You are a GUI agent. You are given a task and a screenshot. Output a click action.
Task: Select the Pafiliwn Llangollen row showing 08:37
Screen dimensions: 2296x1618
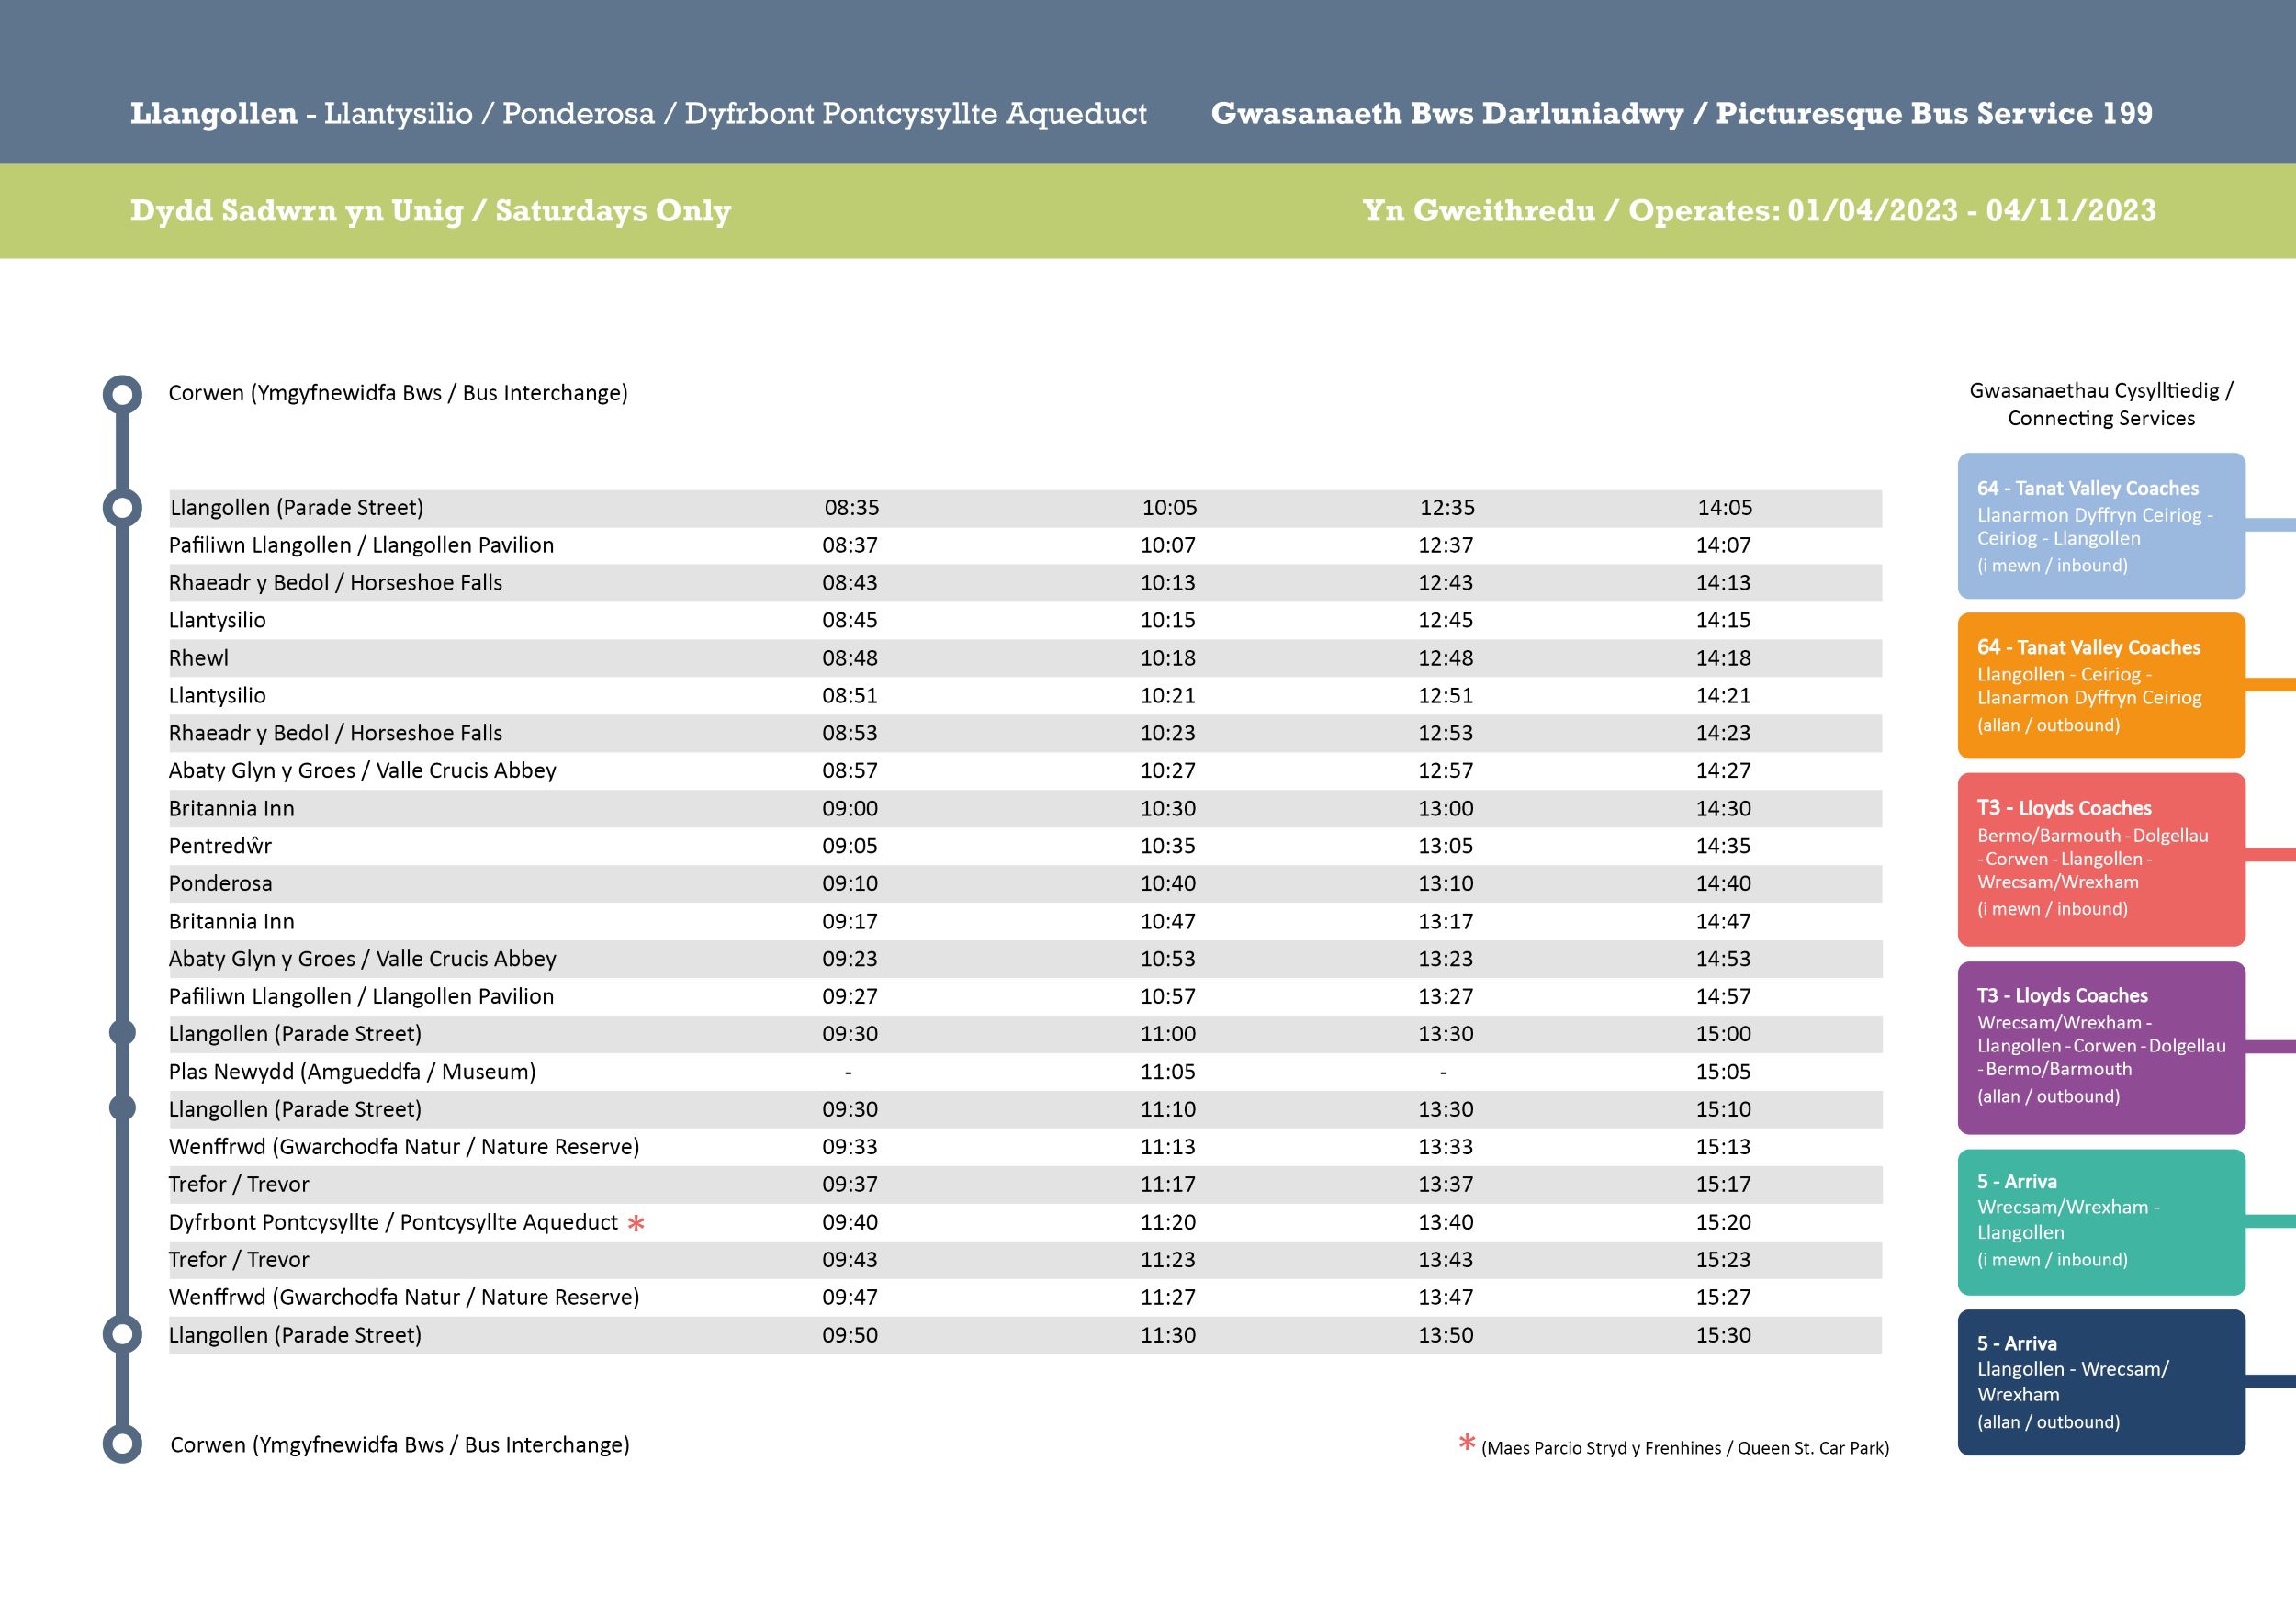[1025, 545]
